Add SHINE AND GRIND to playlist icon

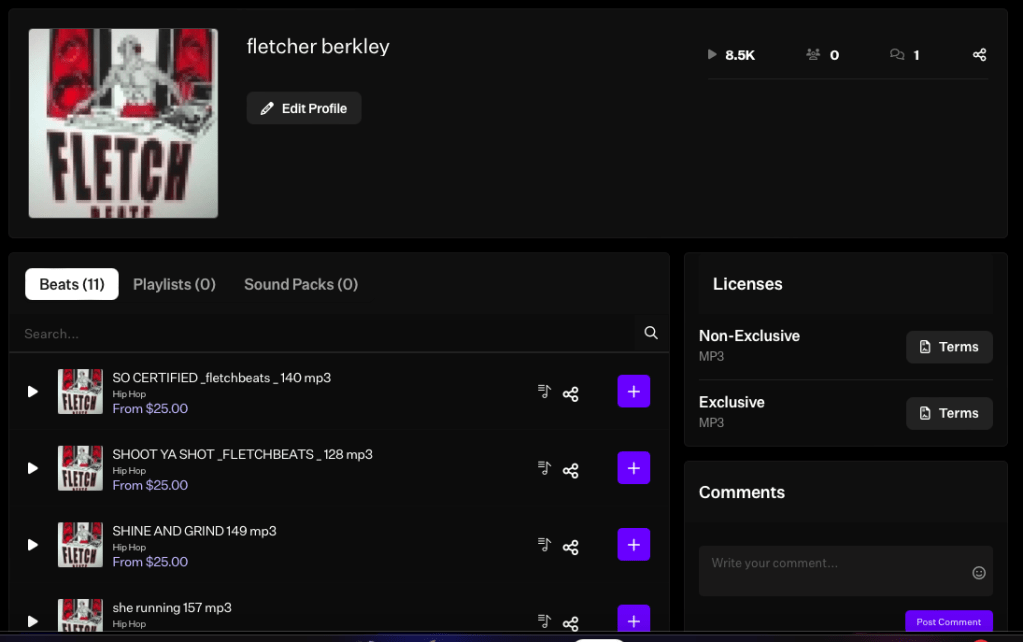[544, 545]
